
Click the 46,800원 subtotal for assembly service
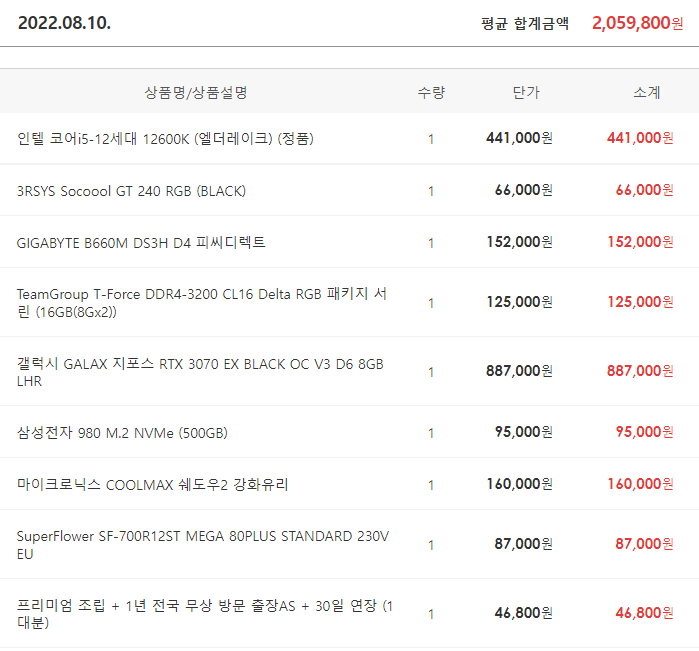pyautogui.click(x=643, y=613)
